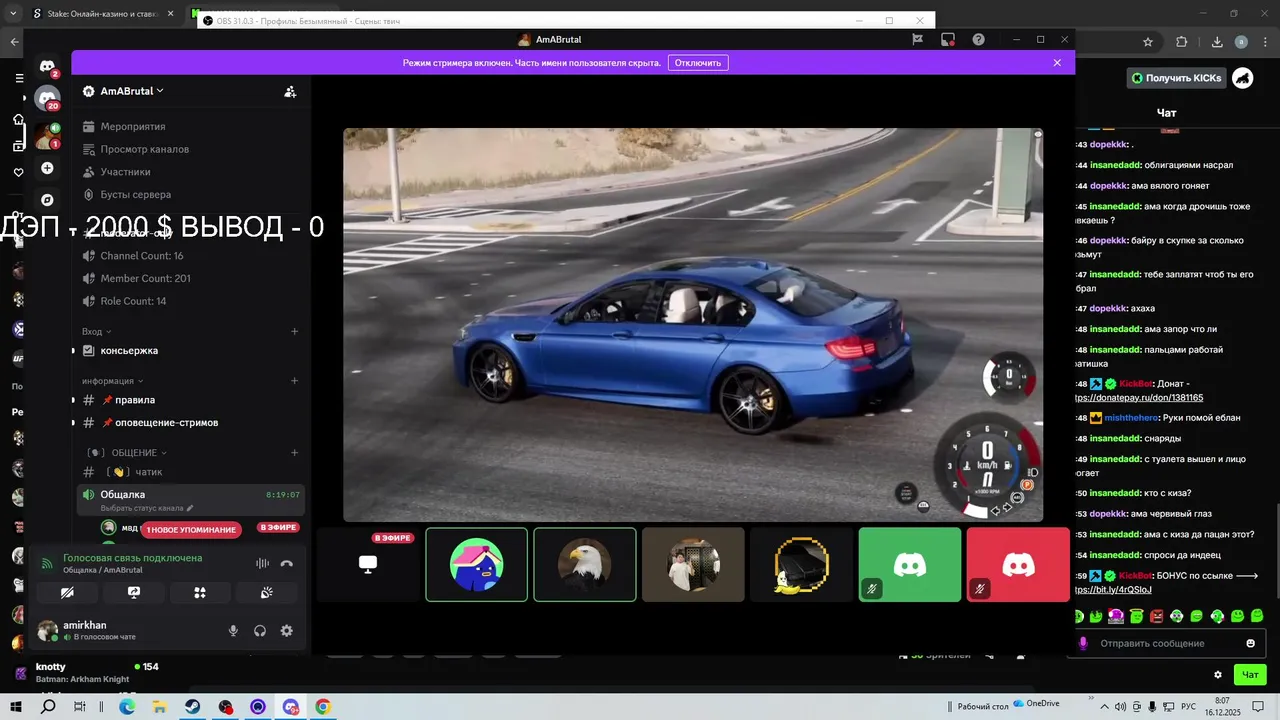
Task: Open the soundboard icon in voice panel
Action: click(x=267, y=593)
